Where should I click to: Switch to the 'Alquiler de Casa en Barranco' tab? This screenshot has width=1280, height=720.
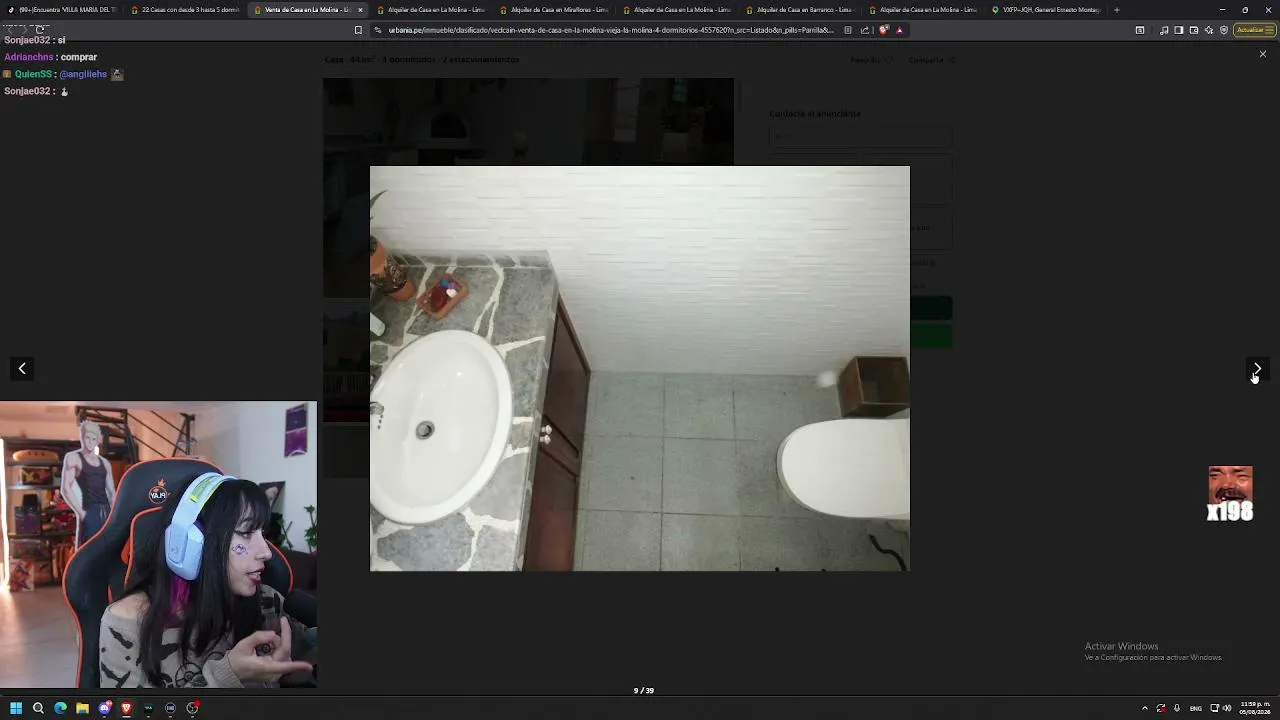tap(802, 10)
